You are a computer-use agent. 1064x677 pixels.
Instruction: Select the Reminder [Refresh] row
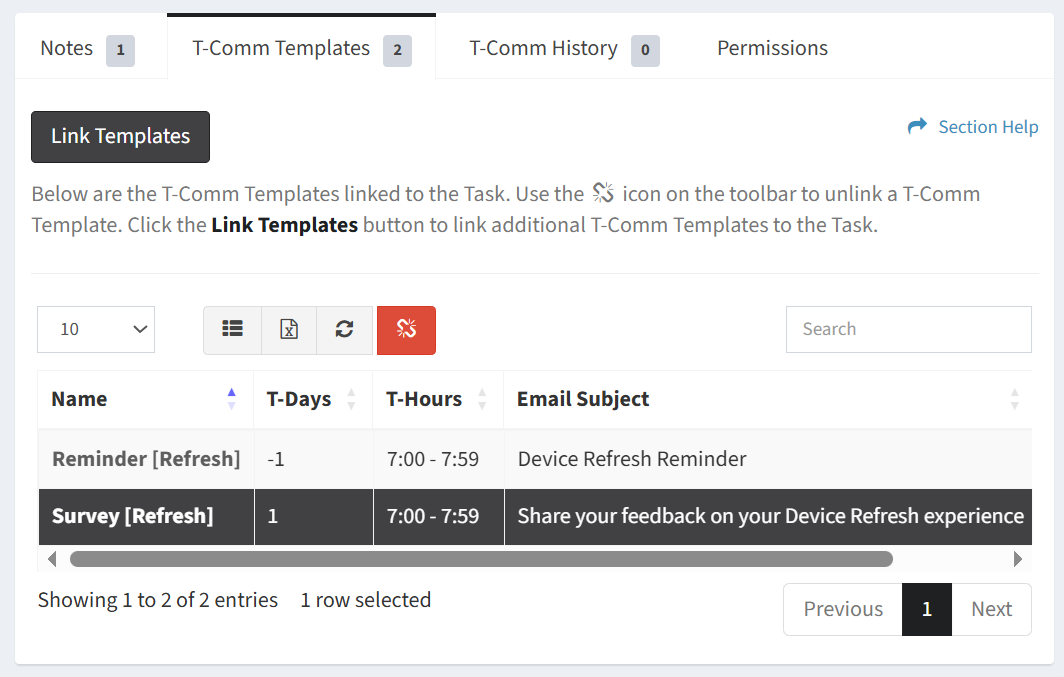[146, 460]
